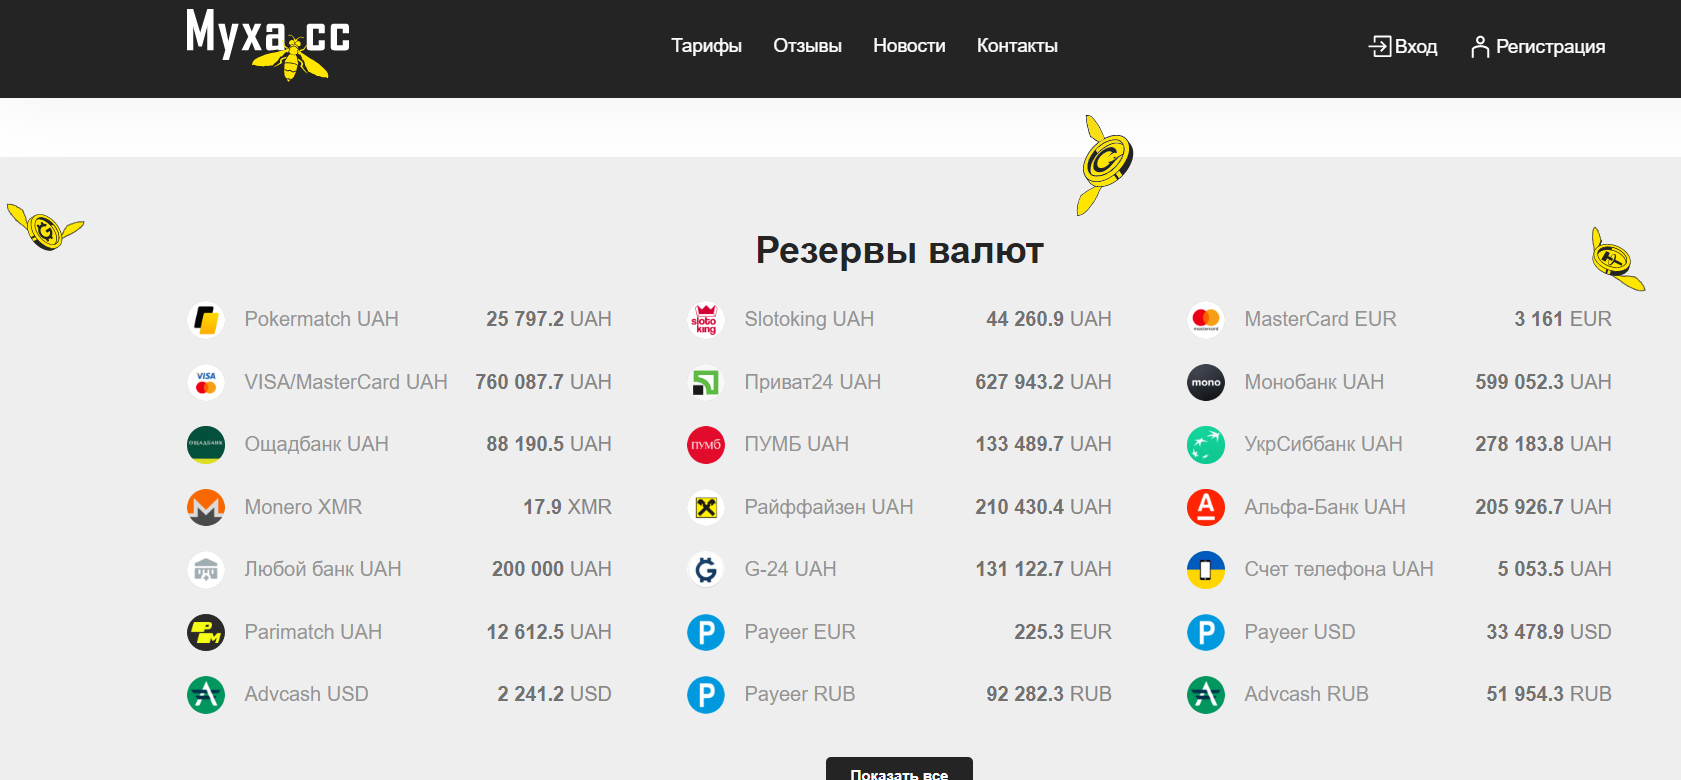The width and height of the screenshot is (1681, 780).
Task: Select the Monero XMR label
Action: [303, 507]
